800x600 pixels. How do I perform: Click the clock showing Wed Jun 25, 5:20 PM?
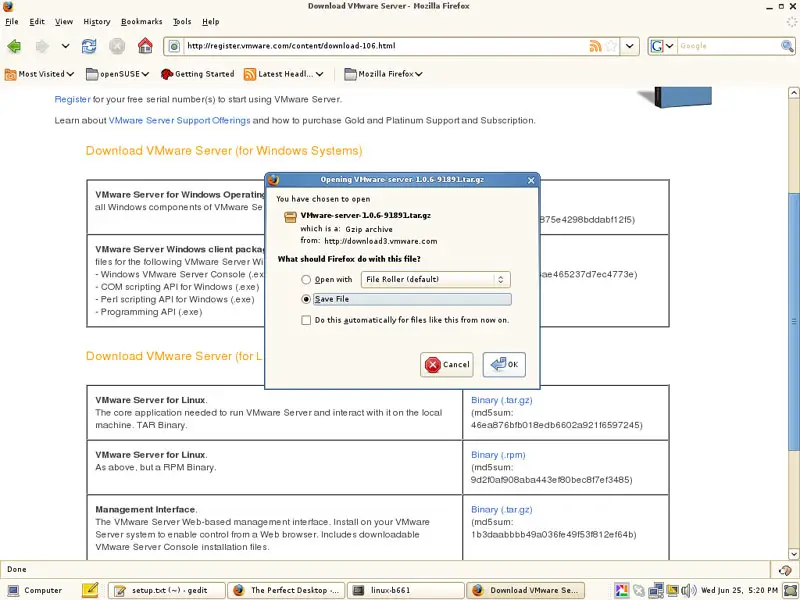point(739,590)
